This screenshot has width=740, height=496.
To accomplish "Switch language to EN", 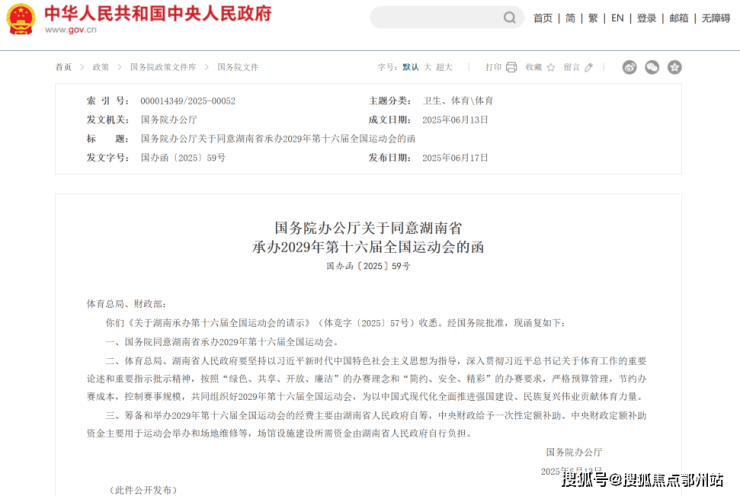I will click(x=617, y=18).
